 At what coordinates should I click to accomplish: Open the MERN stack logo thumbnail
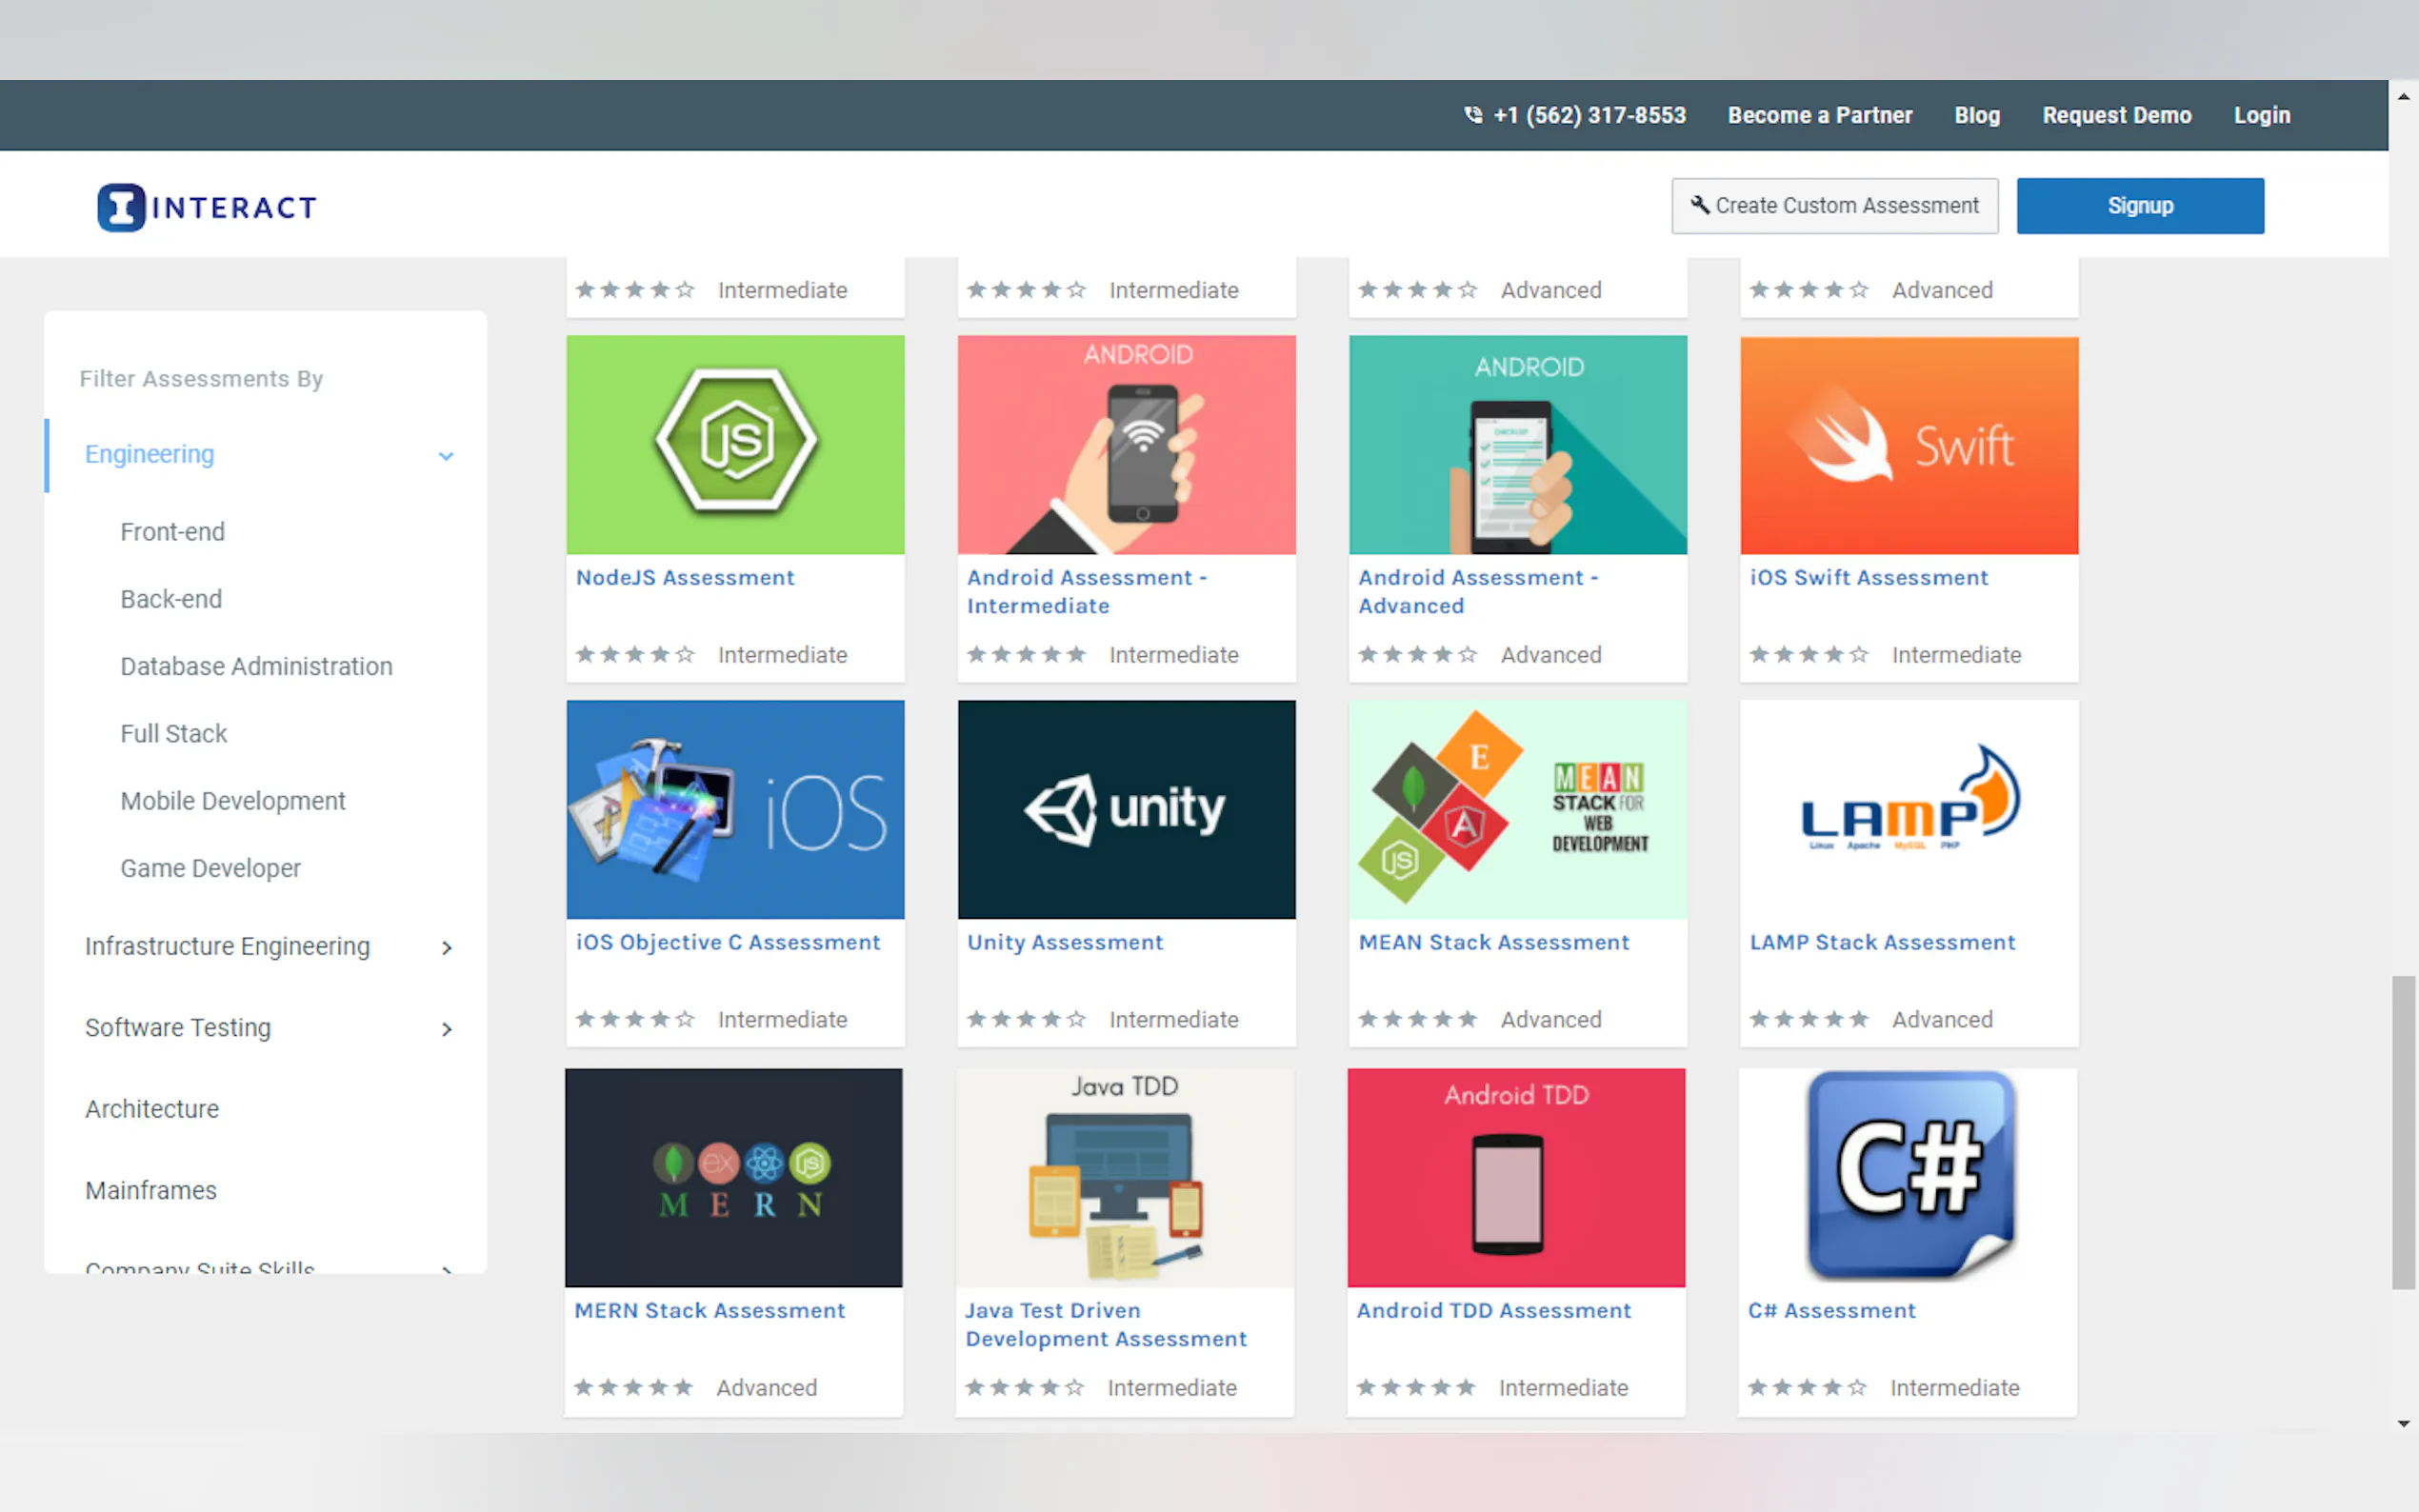click(734, 1177)
